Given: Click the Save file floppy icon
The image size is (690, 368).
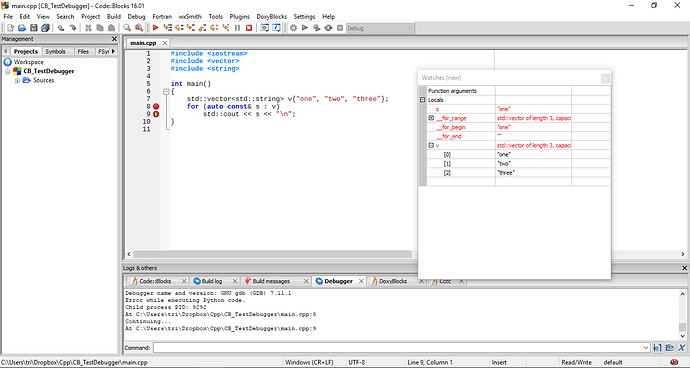Looking at the screenshot, I should [34, 28].
